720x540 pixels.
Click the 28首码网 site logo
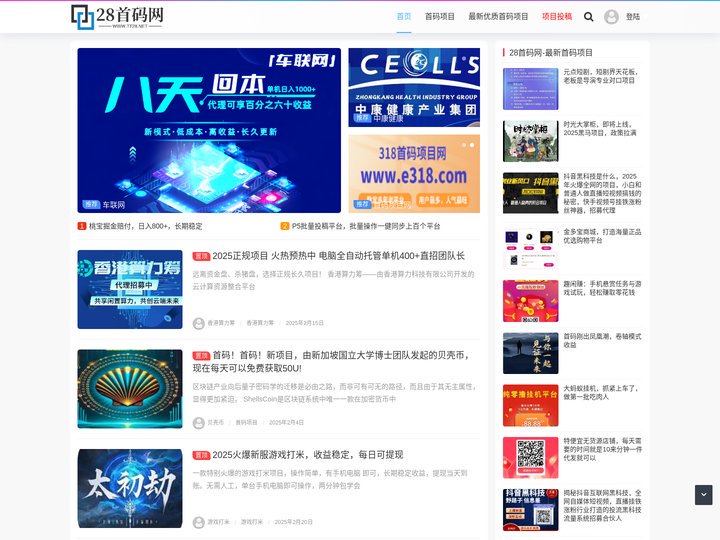click(117, 17)
